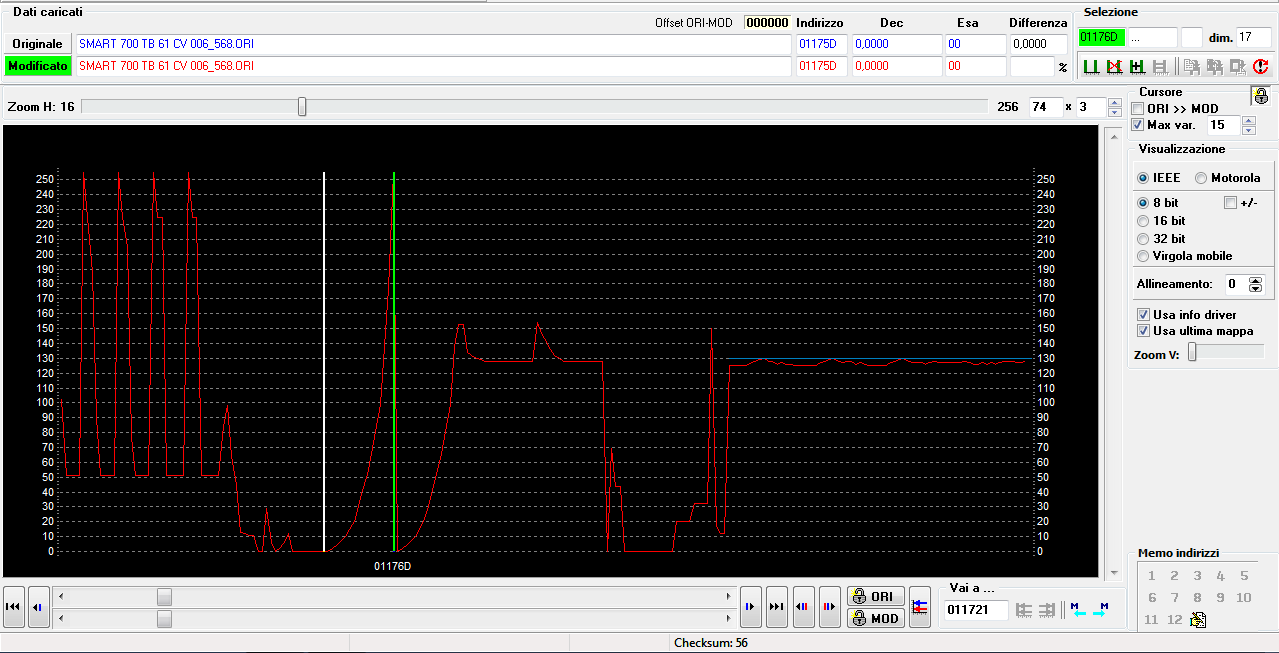Click the selection start marker icon

coord(1091,67)
